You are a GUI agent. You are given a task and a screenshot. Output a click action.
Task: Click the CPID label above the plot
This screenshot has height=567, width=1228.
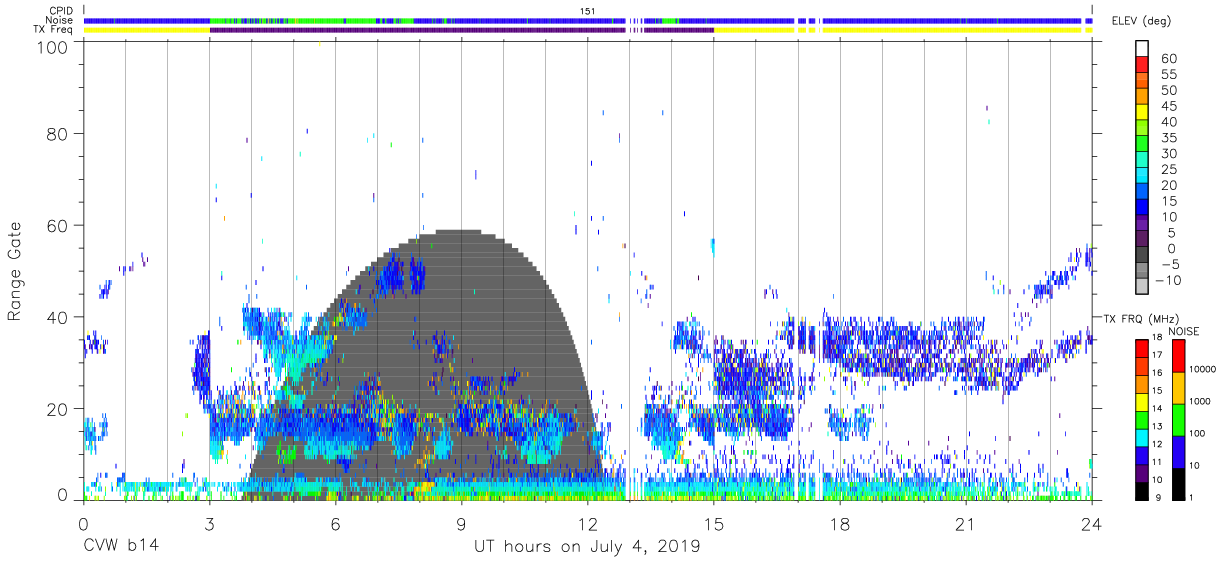tap(60, 10)
